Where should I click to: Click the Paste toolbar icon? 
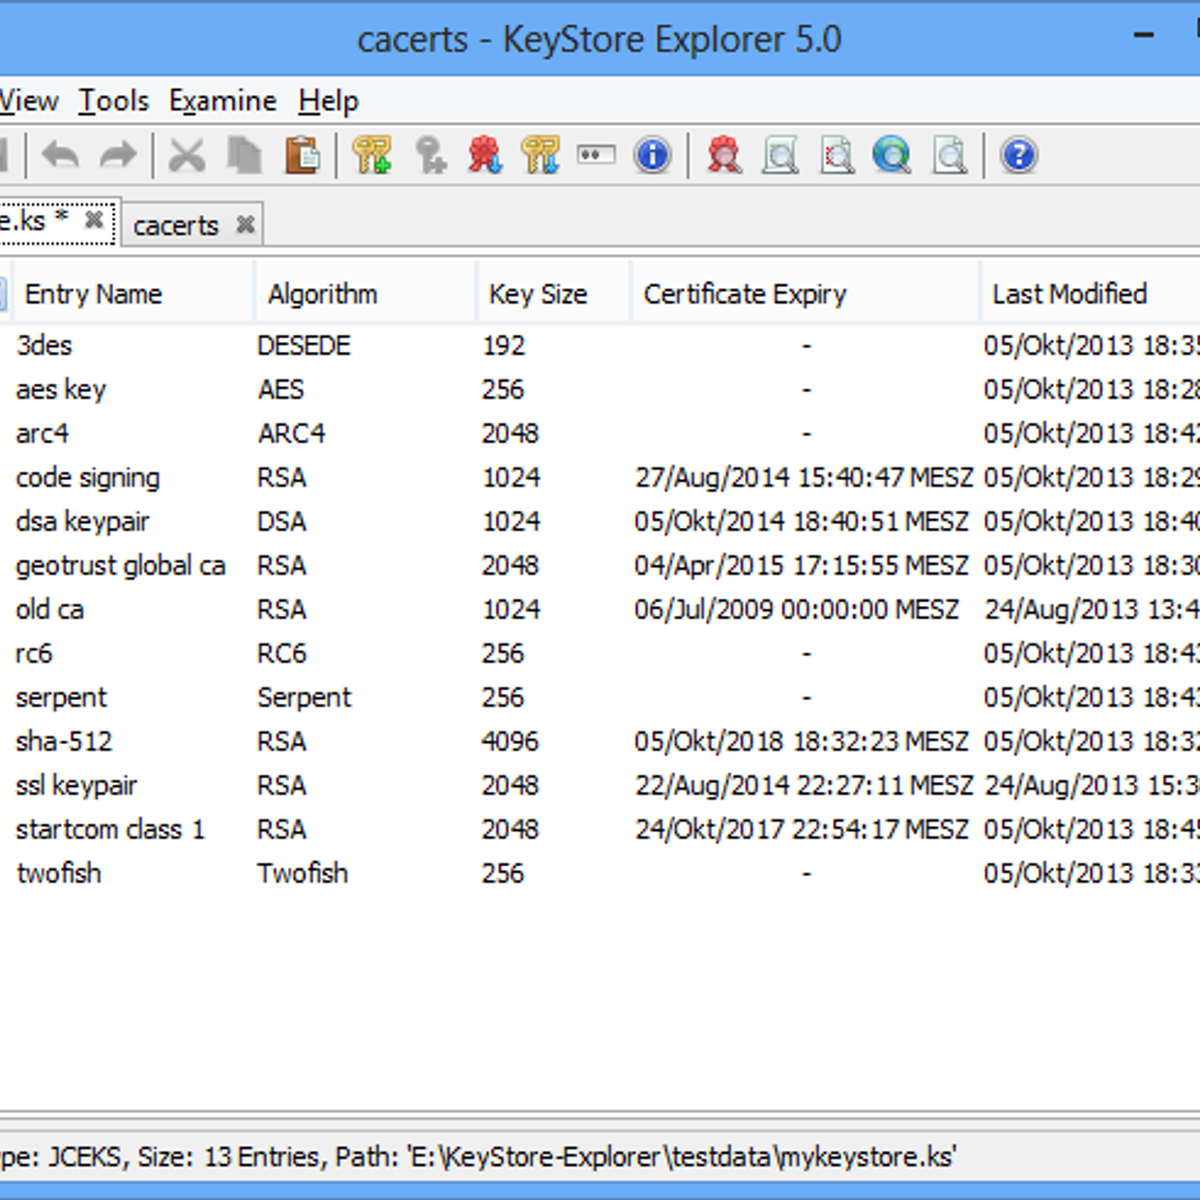click(x=301, y=155)
